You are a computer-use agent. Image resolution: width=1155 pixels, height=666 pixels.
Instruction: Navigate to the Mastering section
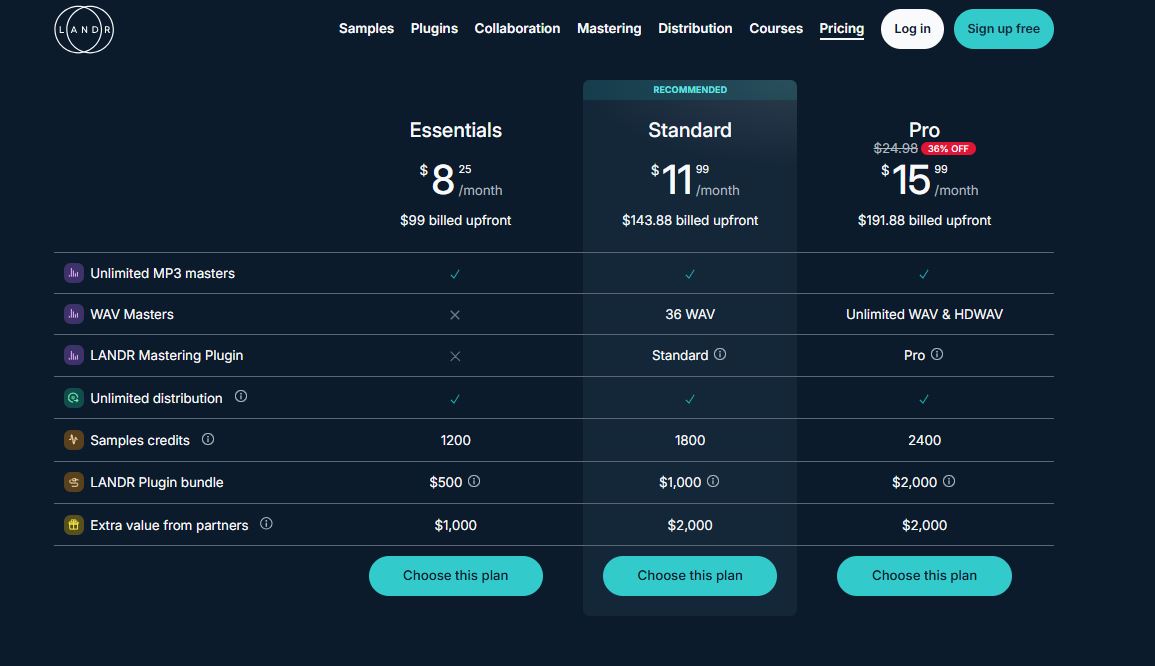point(609,28)
